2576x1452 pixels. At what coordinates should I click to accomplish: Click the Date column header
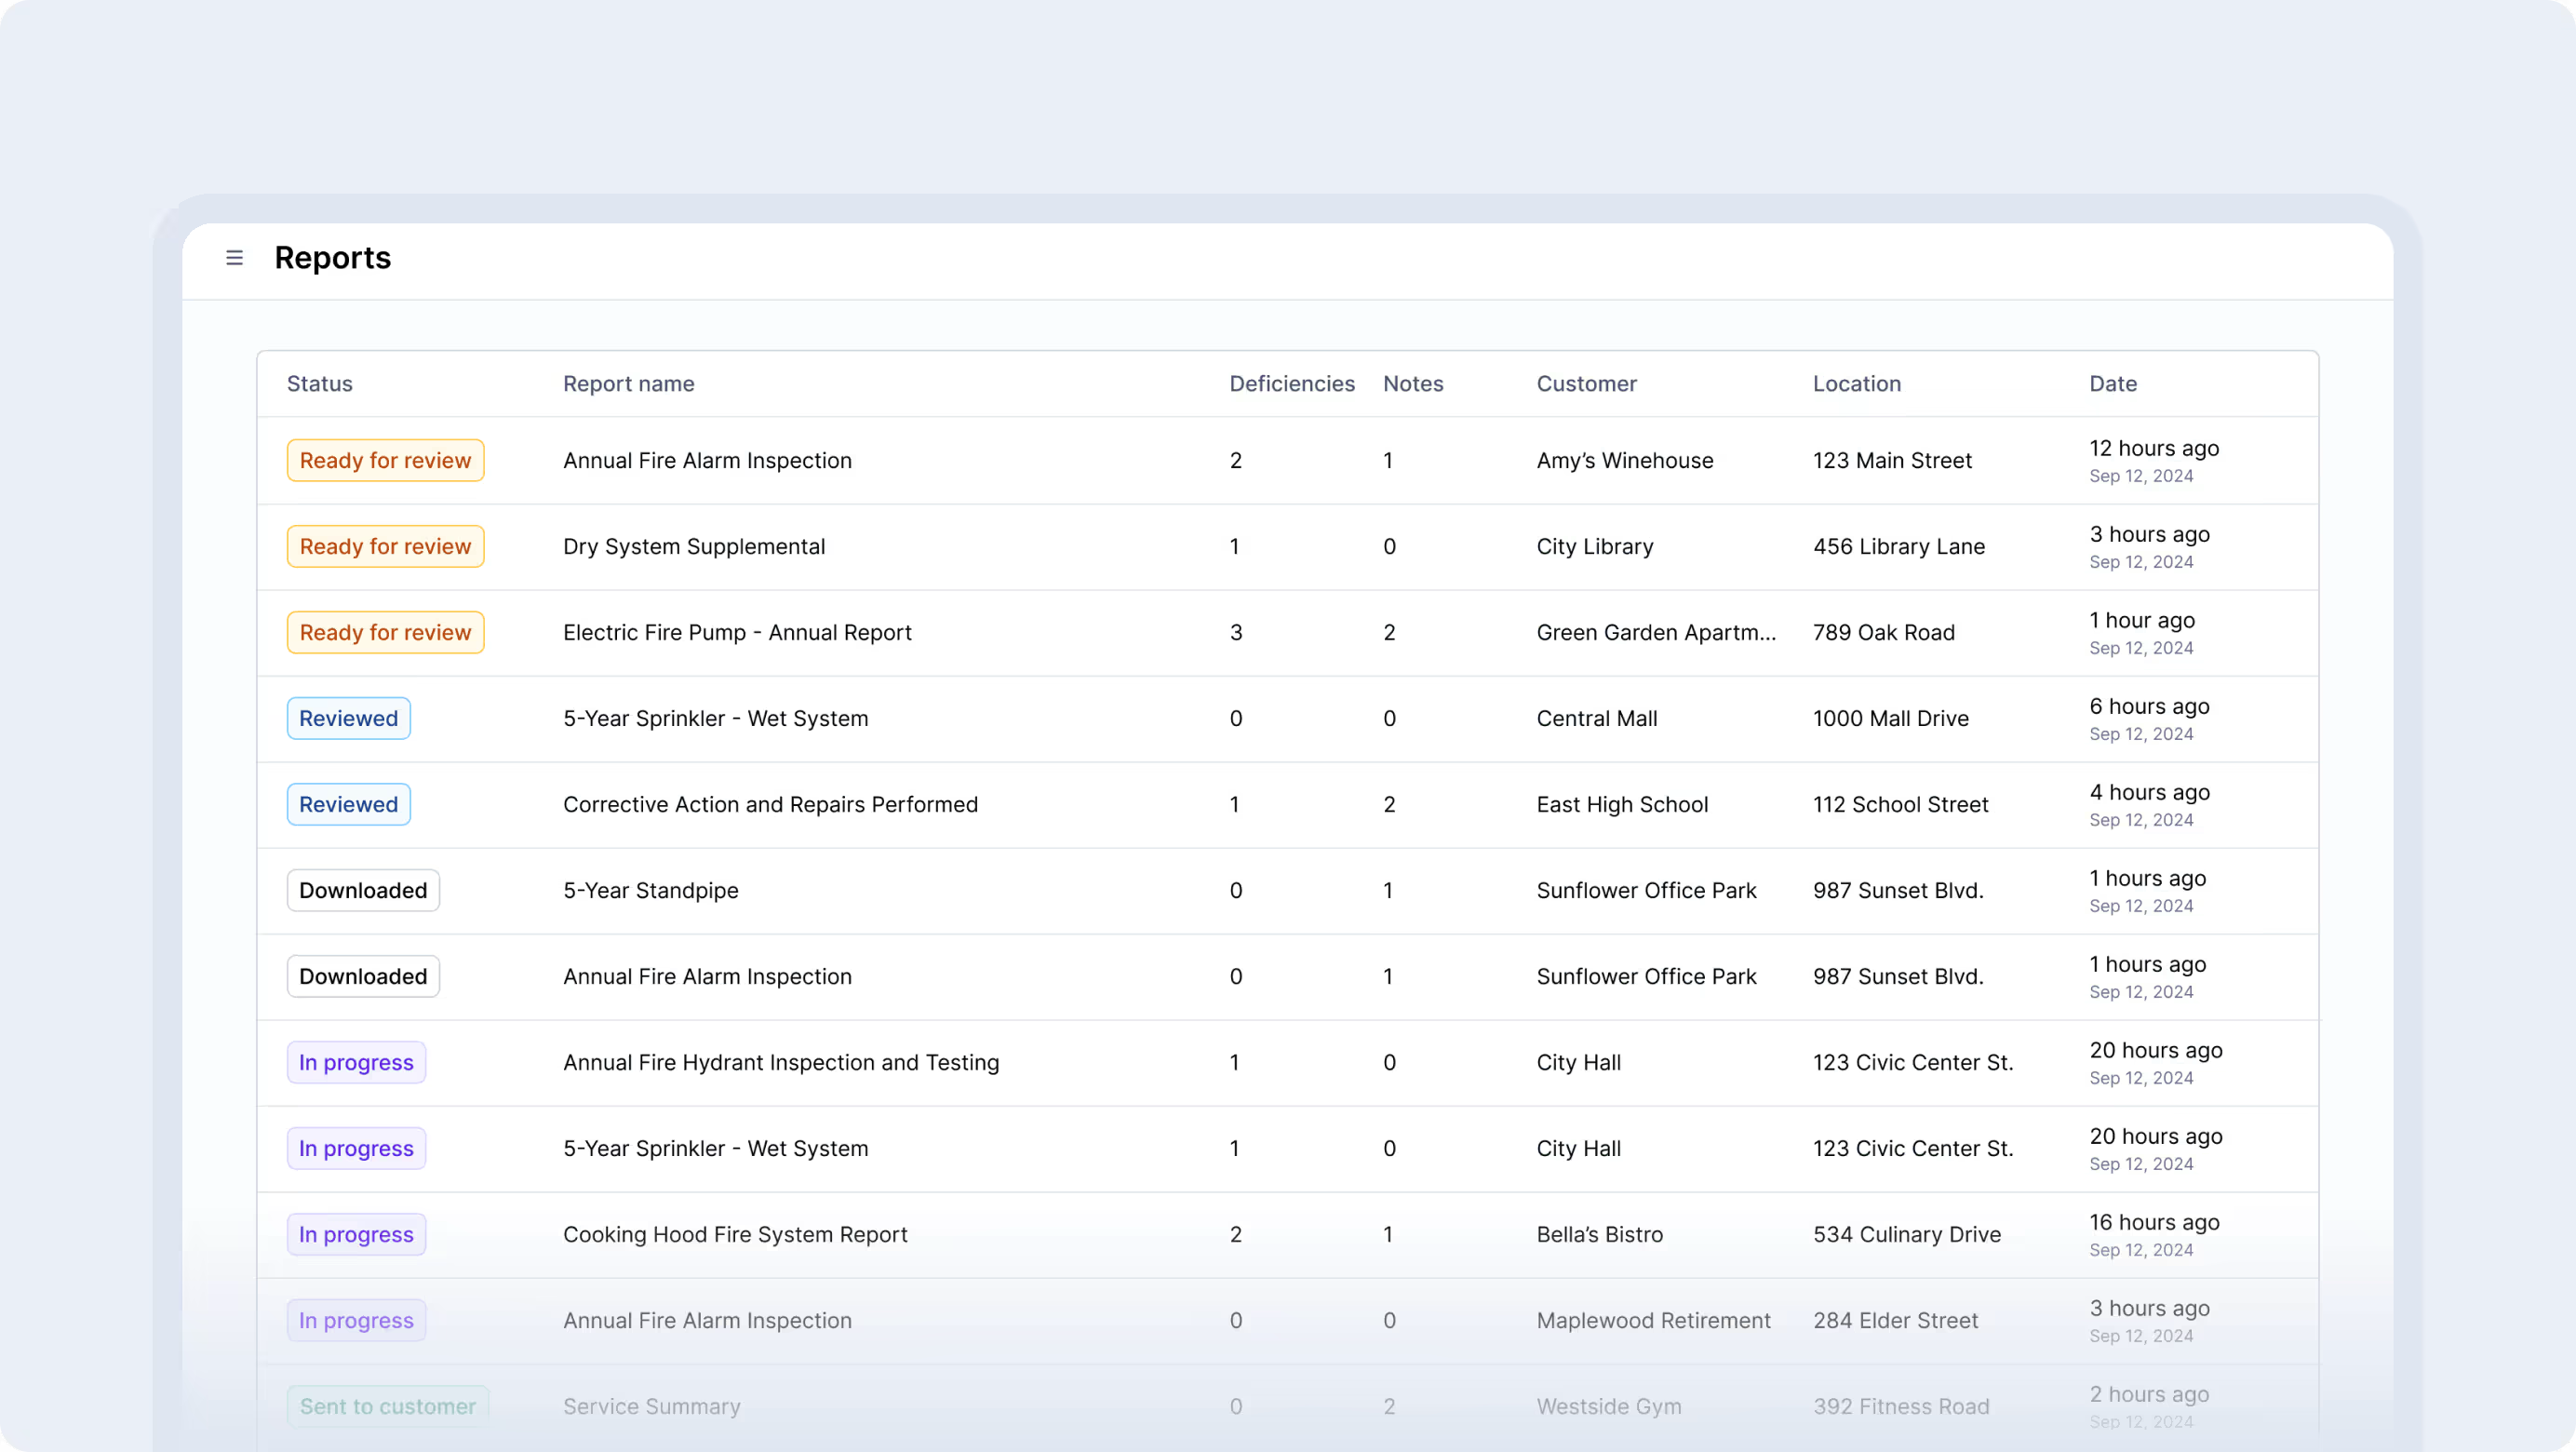coord(2112,384)
